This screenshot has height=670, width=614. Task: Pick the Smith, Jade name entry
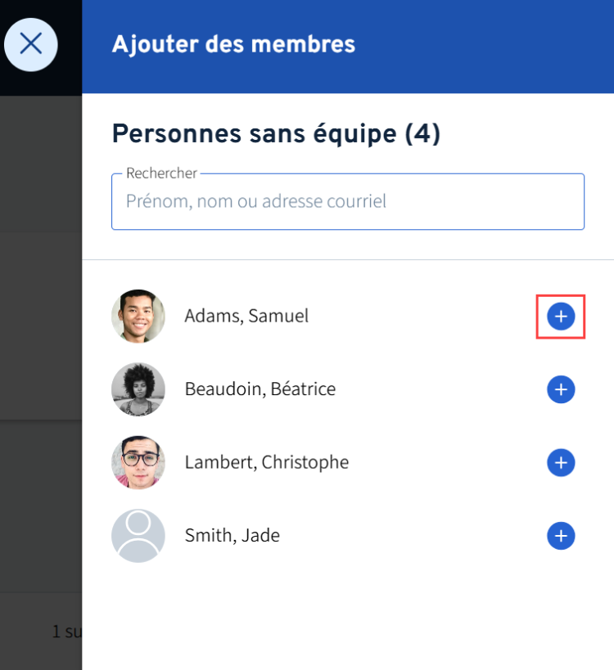[232, 535]
